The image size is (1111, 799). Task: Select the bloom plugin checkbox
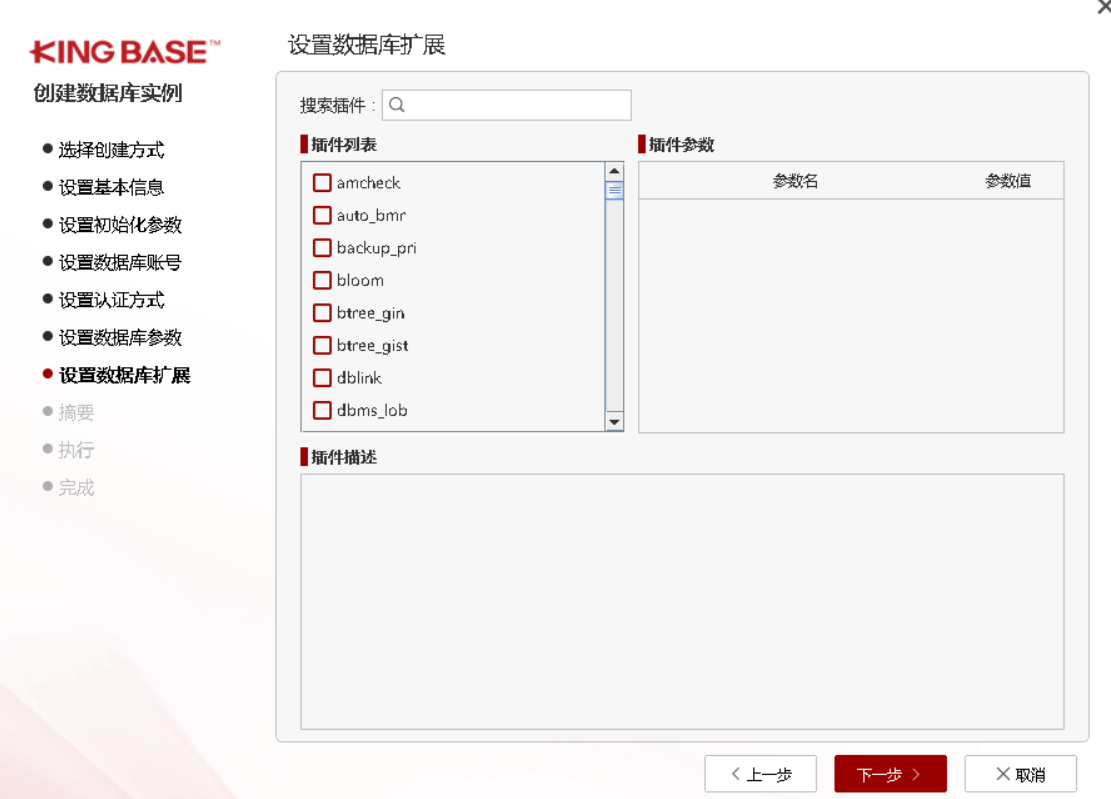click(322, 280)
